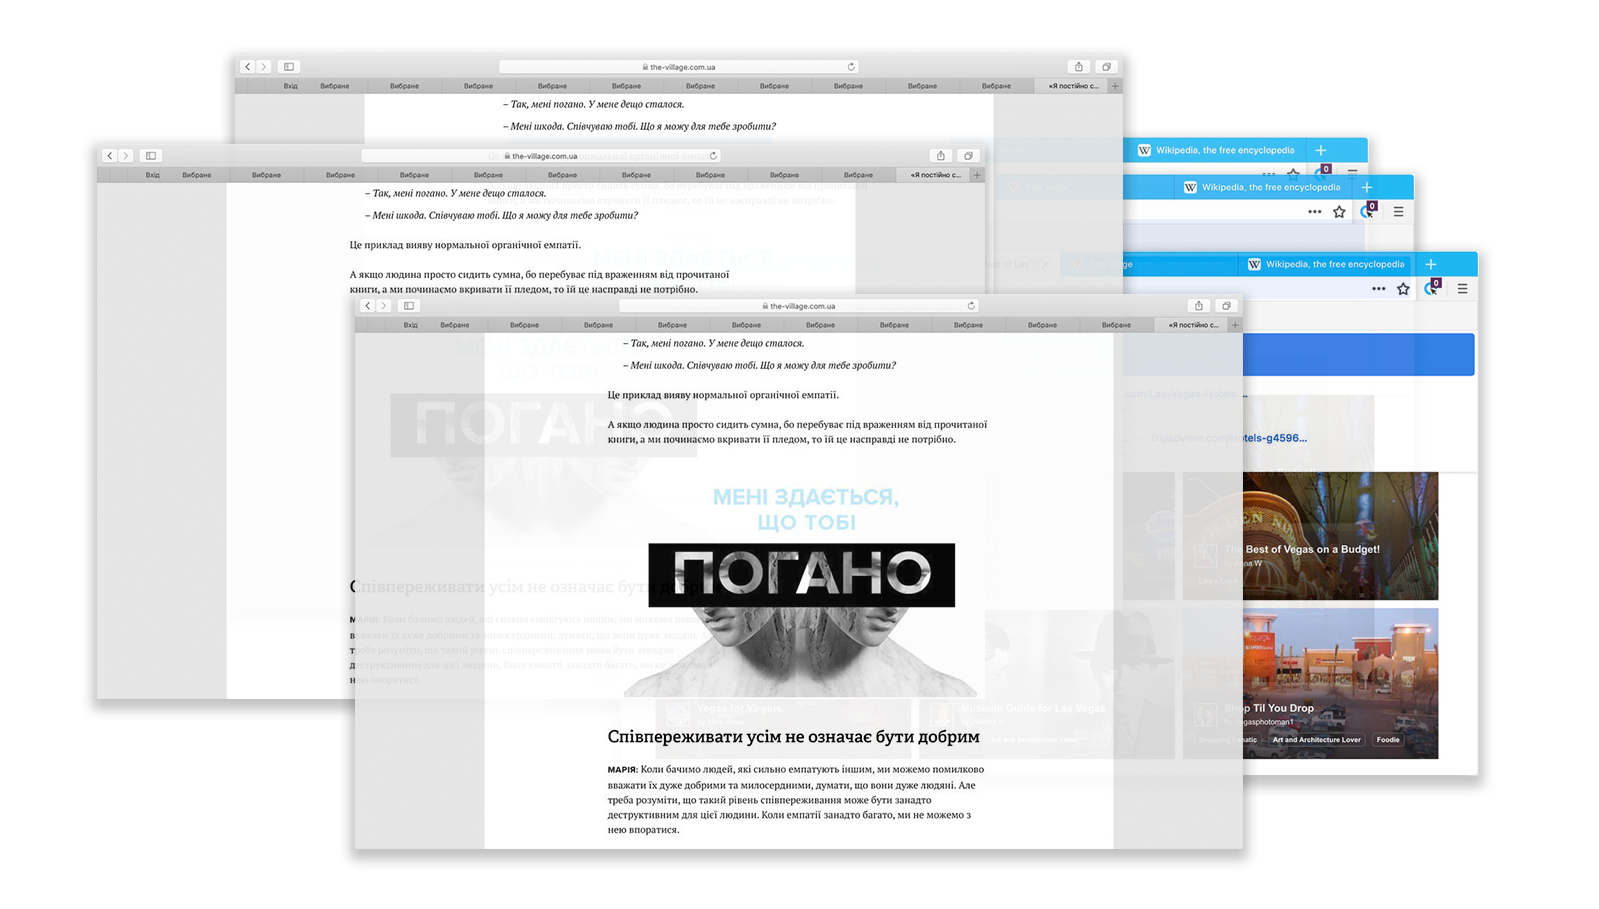The height and width of the screenshot is (909, 1599).
Task: Click the extension badge icon in middle Firefox window
Action: (x=1368, y=211)
